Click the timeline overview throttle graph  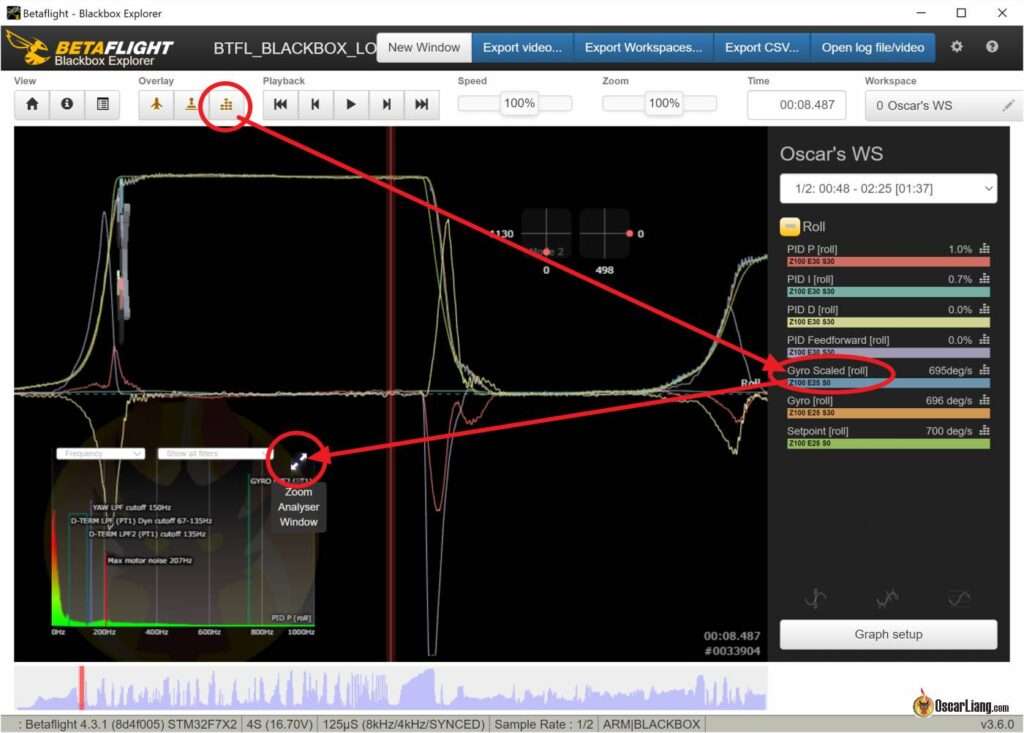[391, 688]
